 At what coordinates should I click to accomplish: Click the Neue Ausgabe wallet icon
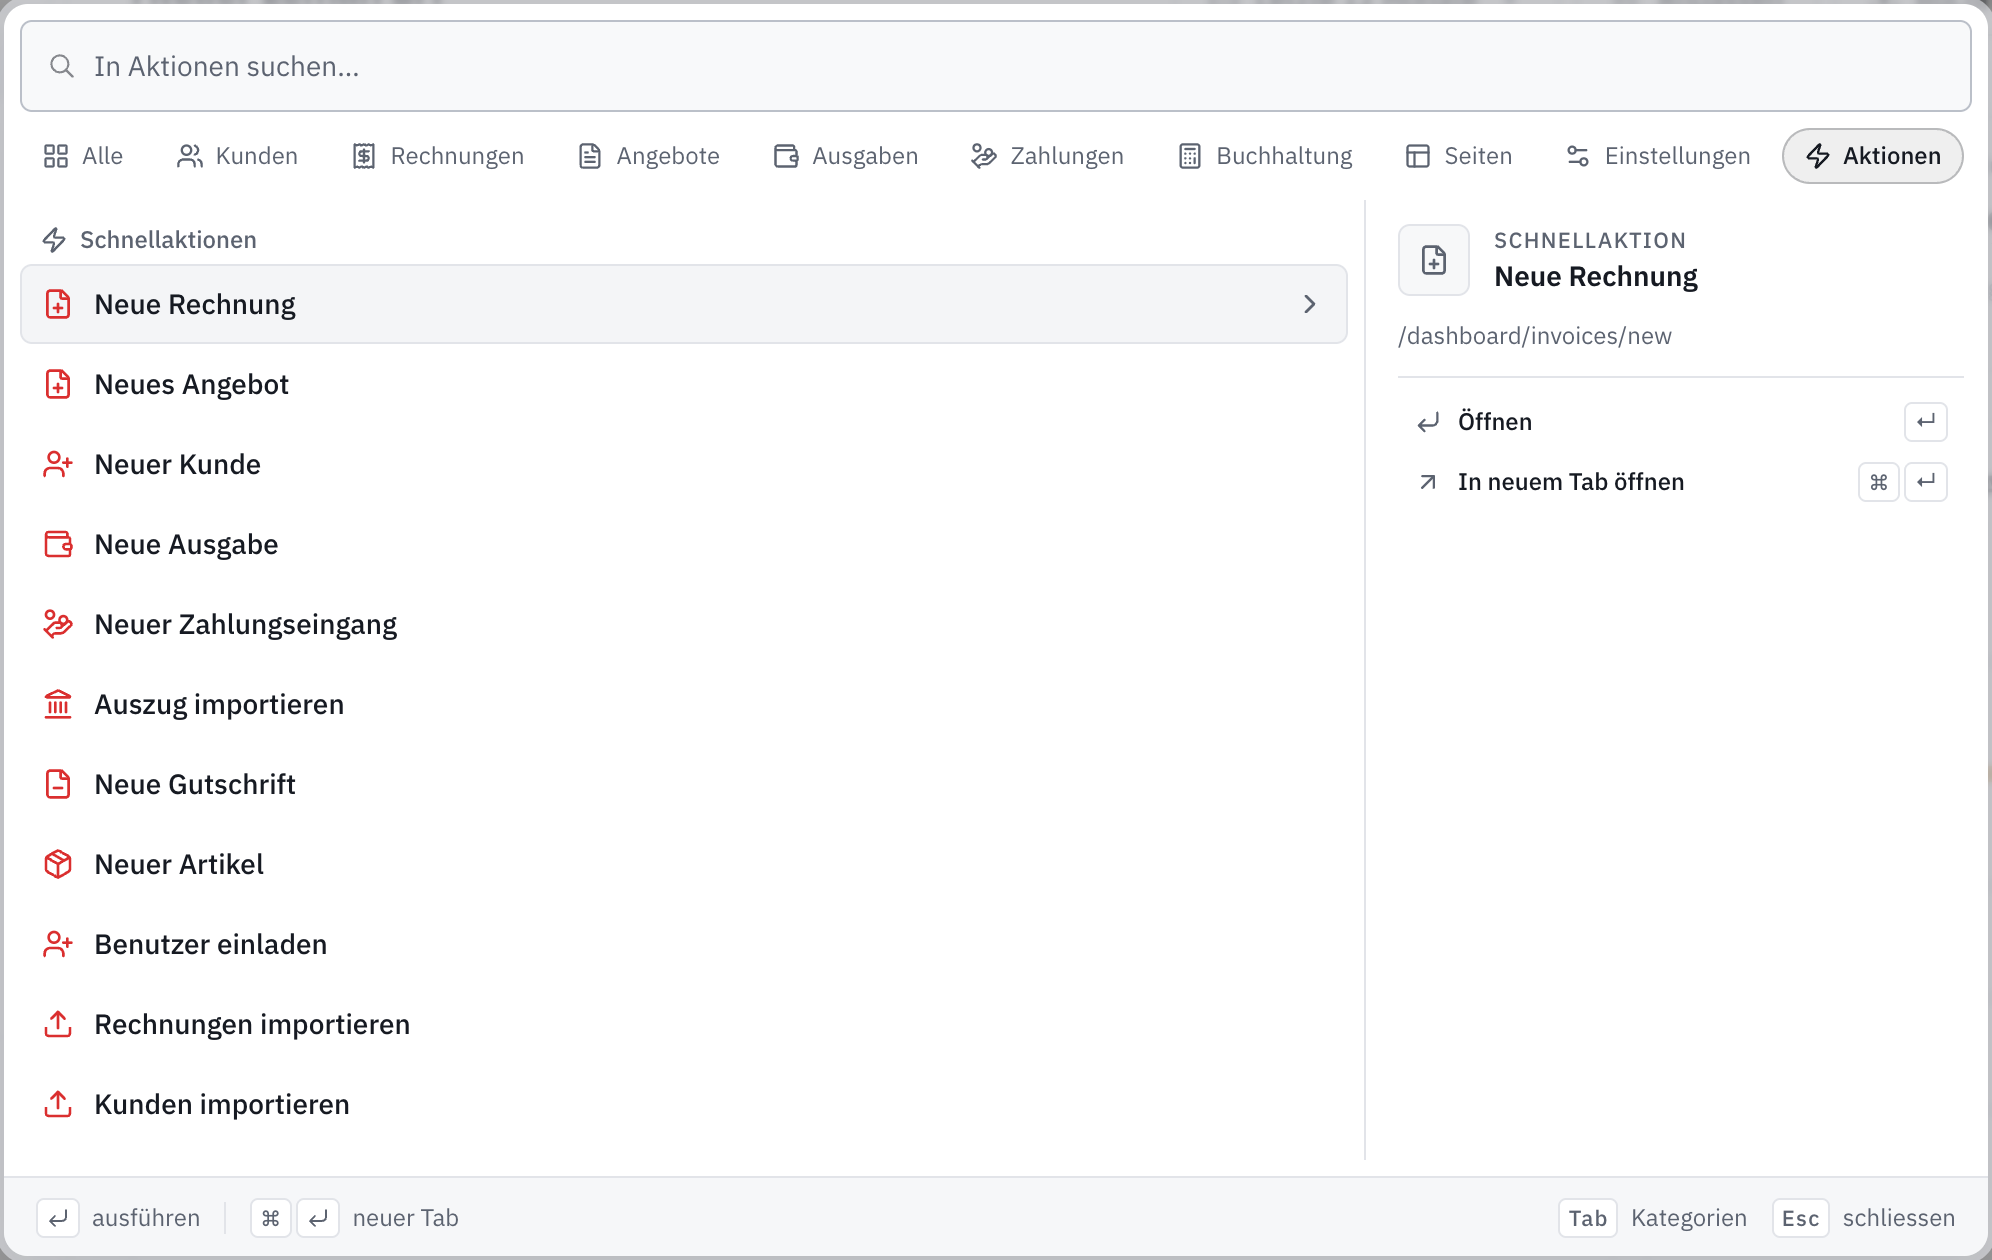(58, 544)
